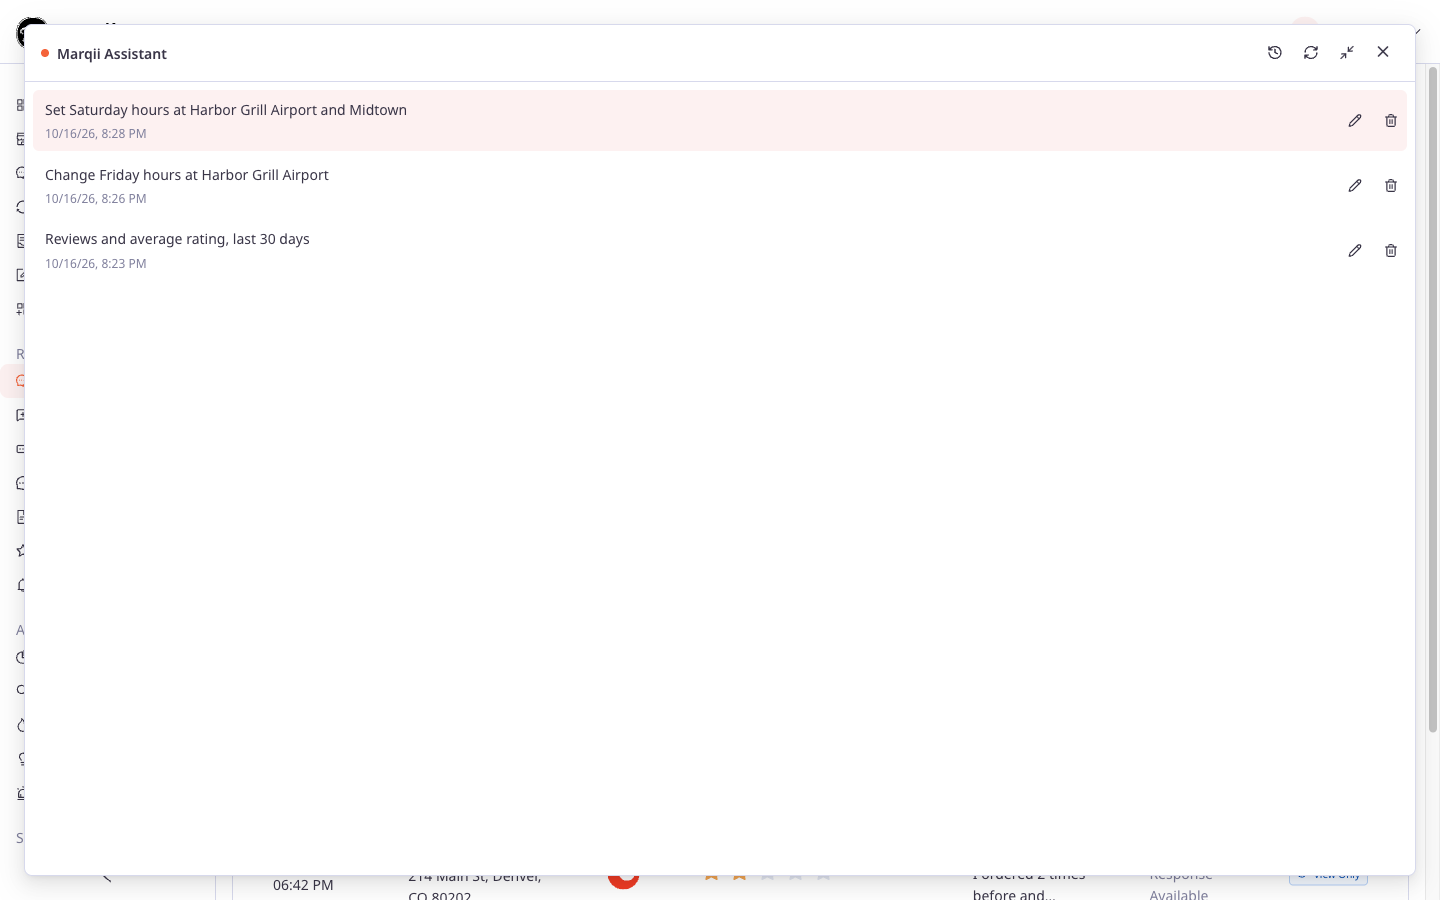Delete the Reviews and average rating conversation
The width and height of the screenshot is (1440, 900).
[1391, 251]
